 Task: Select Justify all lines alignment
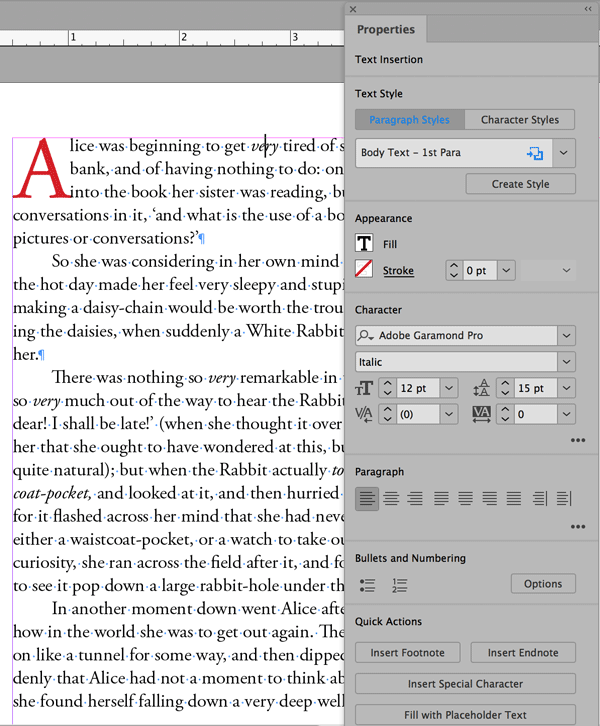pos(513,499)
